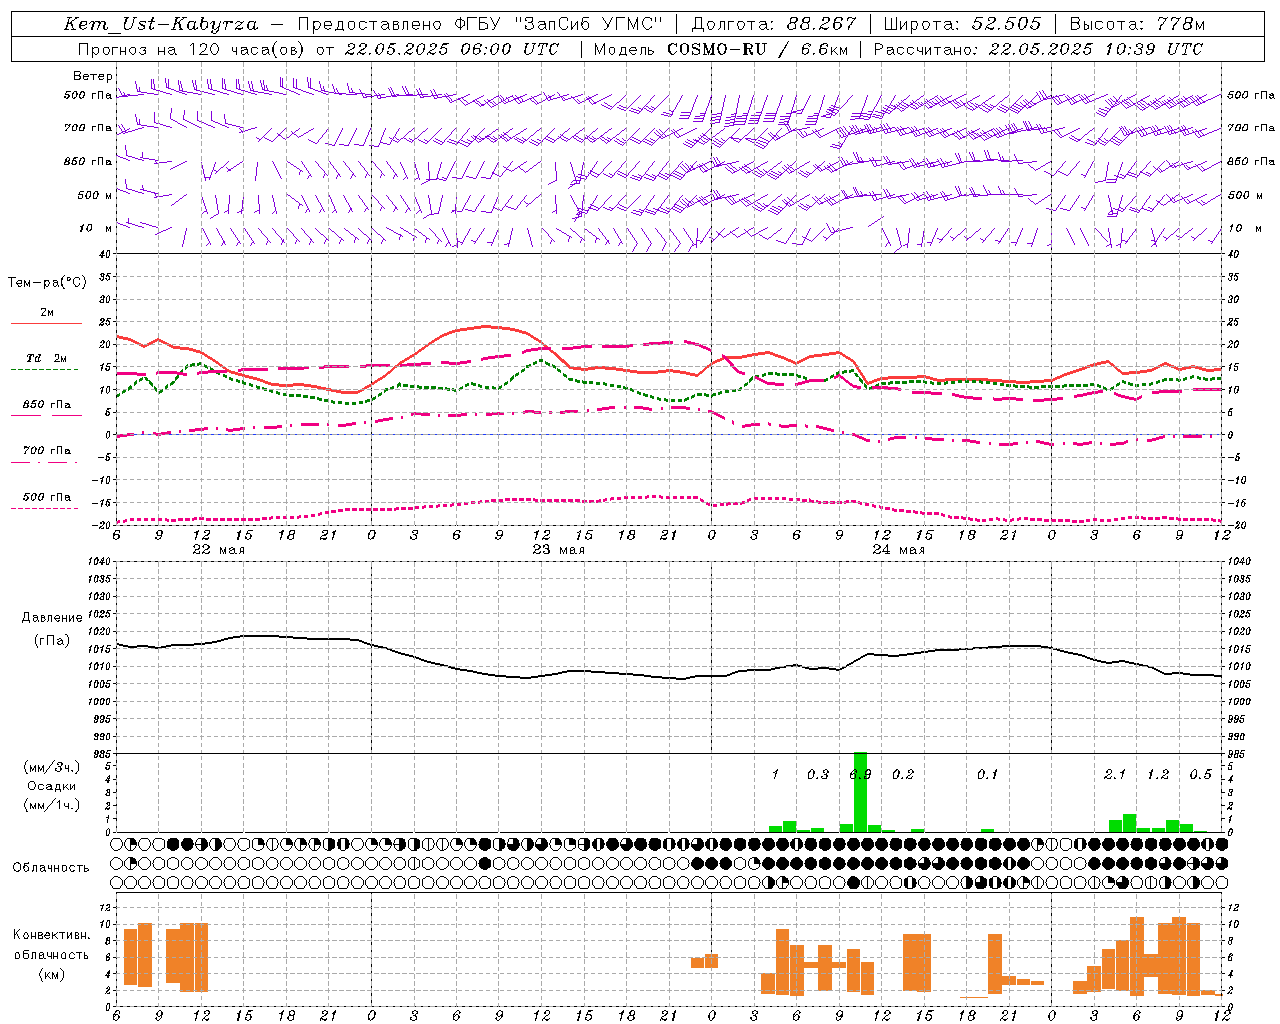Click the 6.9 precipitation value label
The image size is (1280, 1024).
pos(860,775)
